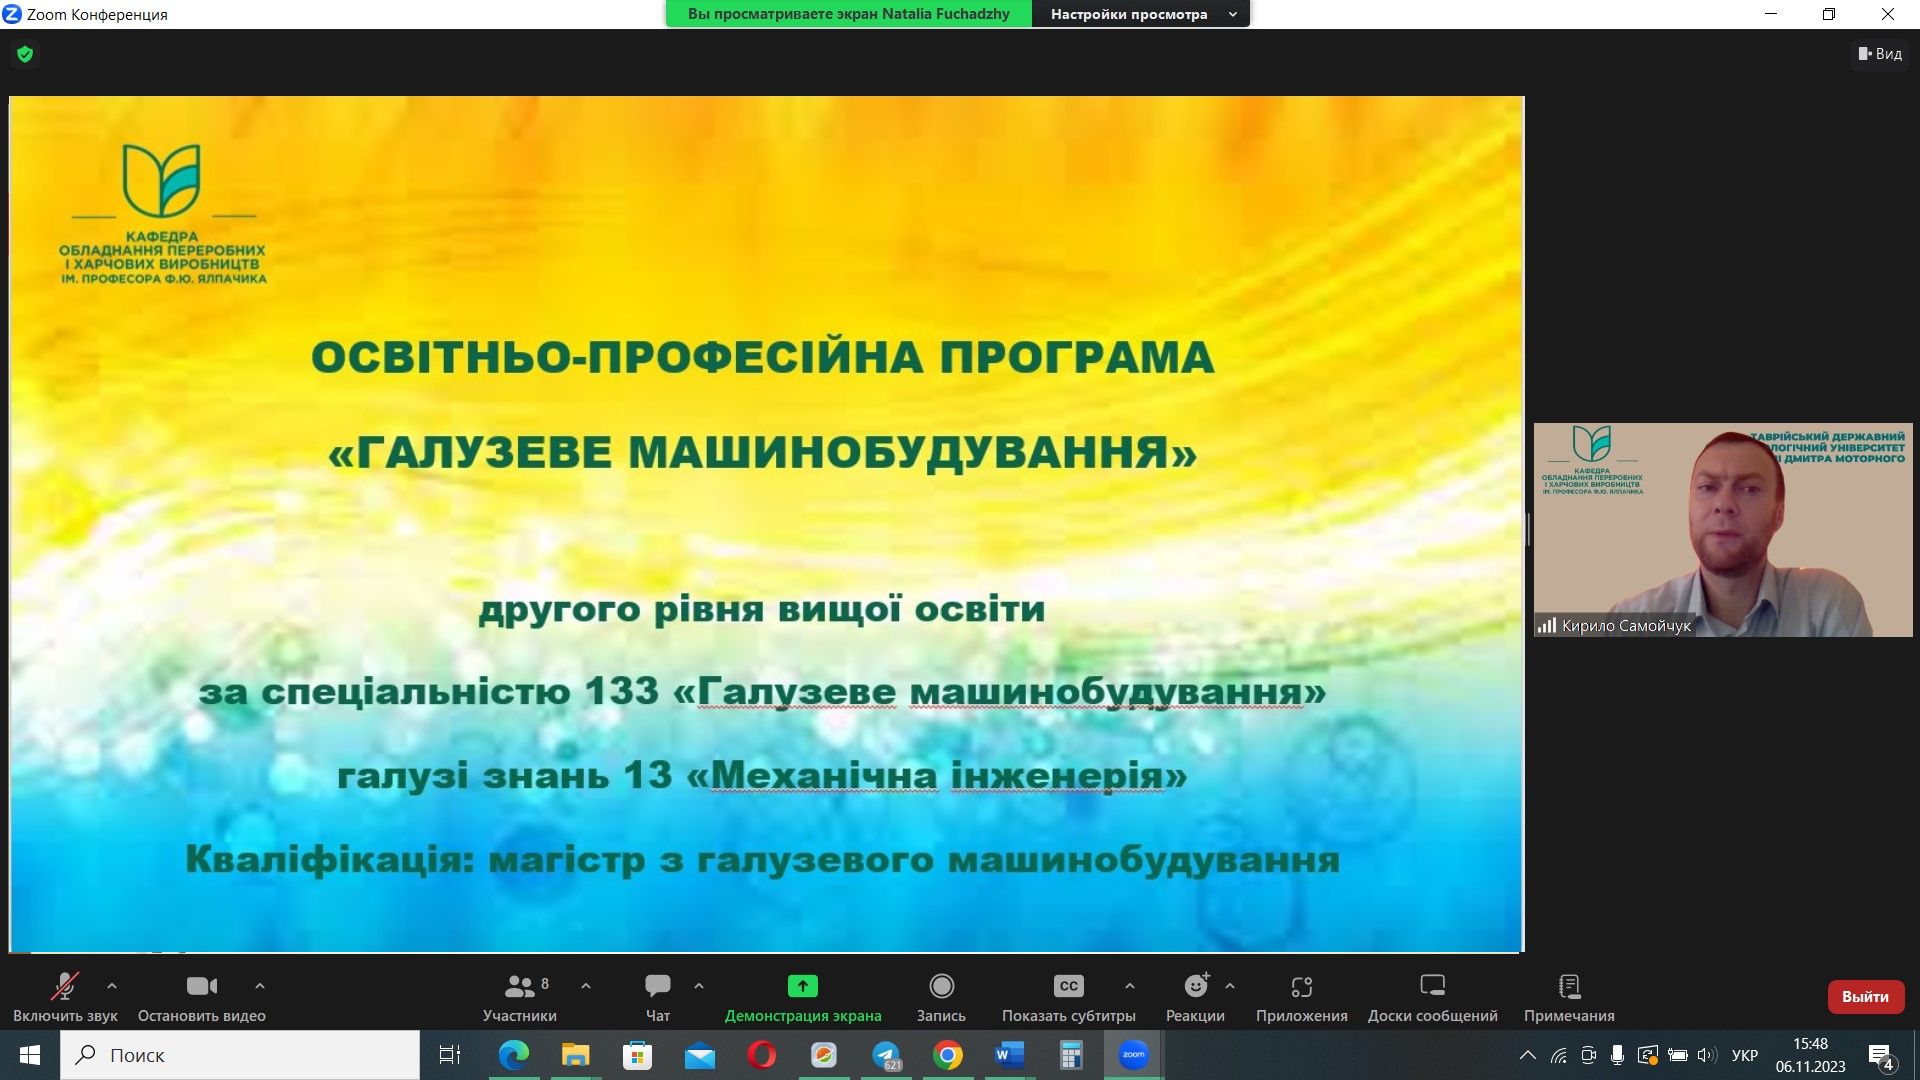Expand audio options arrow beside microphone
This screenshot has width=1920, height=1080.
112,986
